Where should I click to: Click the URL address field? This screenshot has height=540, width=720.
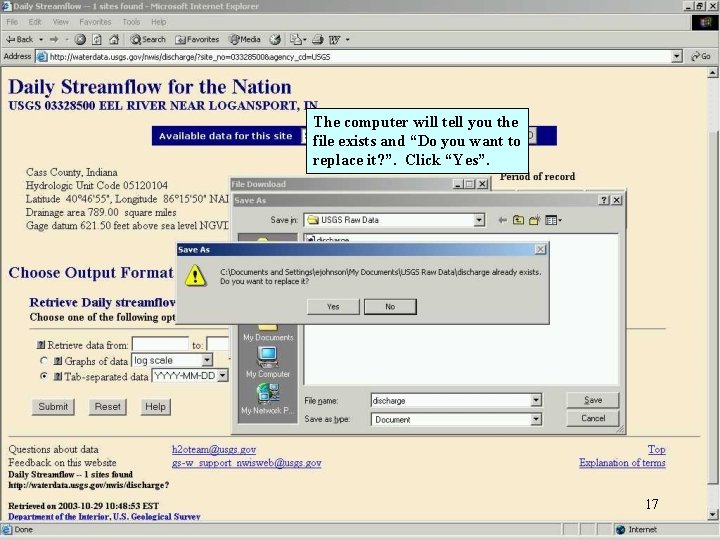click(x=354, y=56)
